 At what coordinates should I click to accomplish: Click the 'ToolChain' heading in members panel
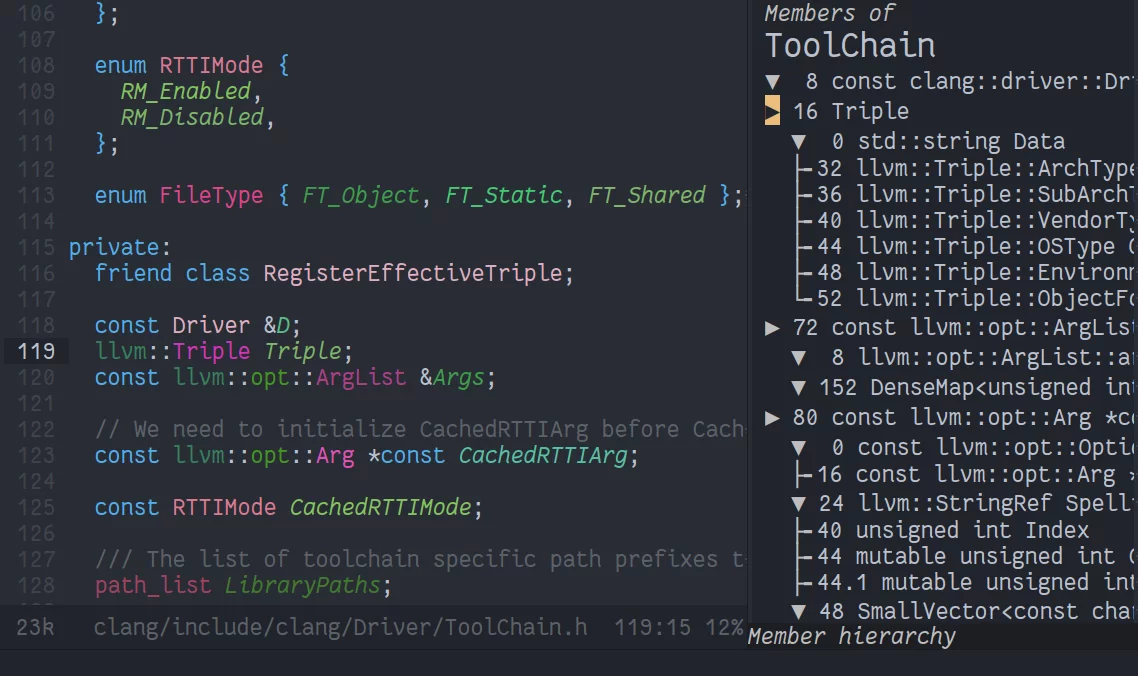pyautogui.click(x=850, y=46)
